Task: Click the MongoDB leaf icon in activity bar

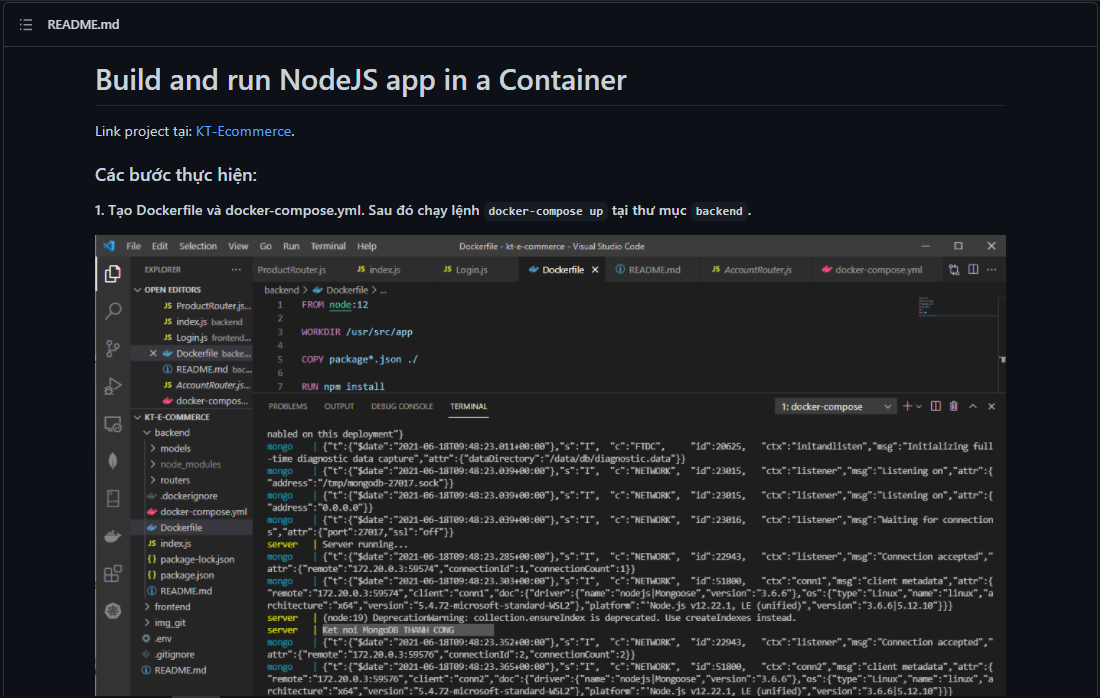Action: click(x=113, y=461)
